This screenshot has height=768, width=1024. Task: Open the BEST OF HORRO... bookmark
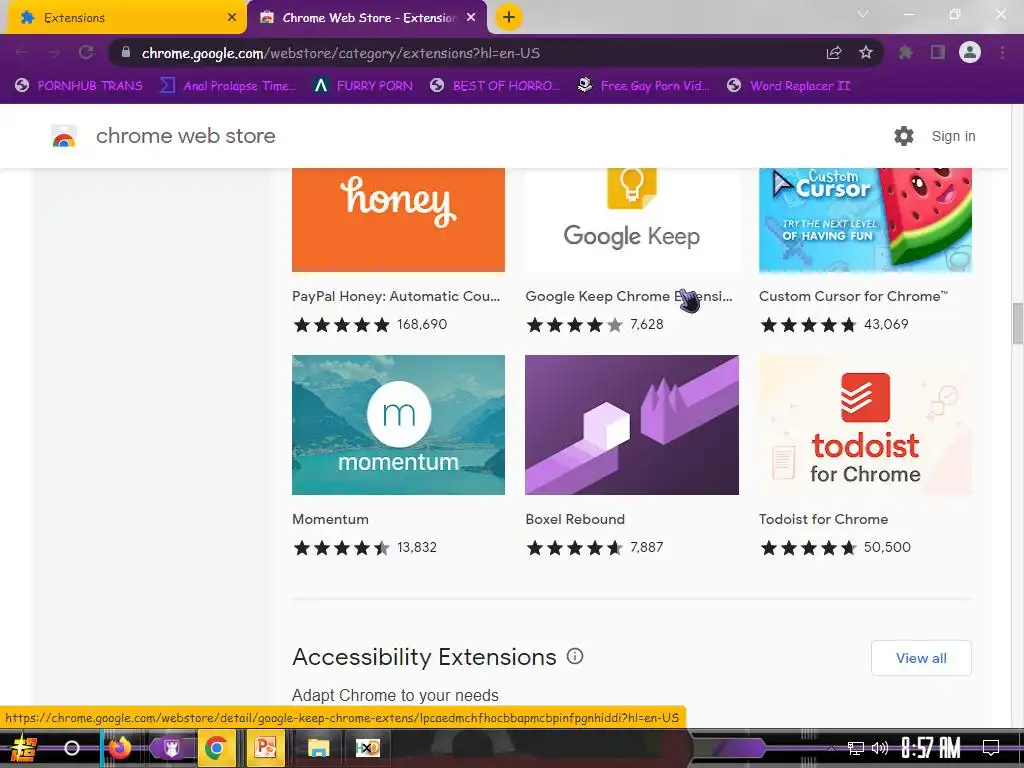[x=495, y=86]
